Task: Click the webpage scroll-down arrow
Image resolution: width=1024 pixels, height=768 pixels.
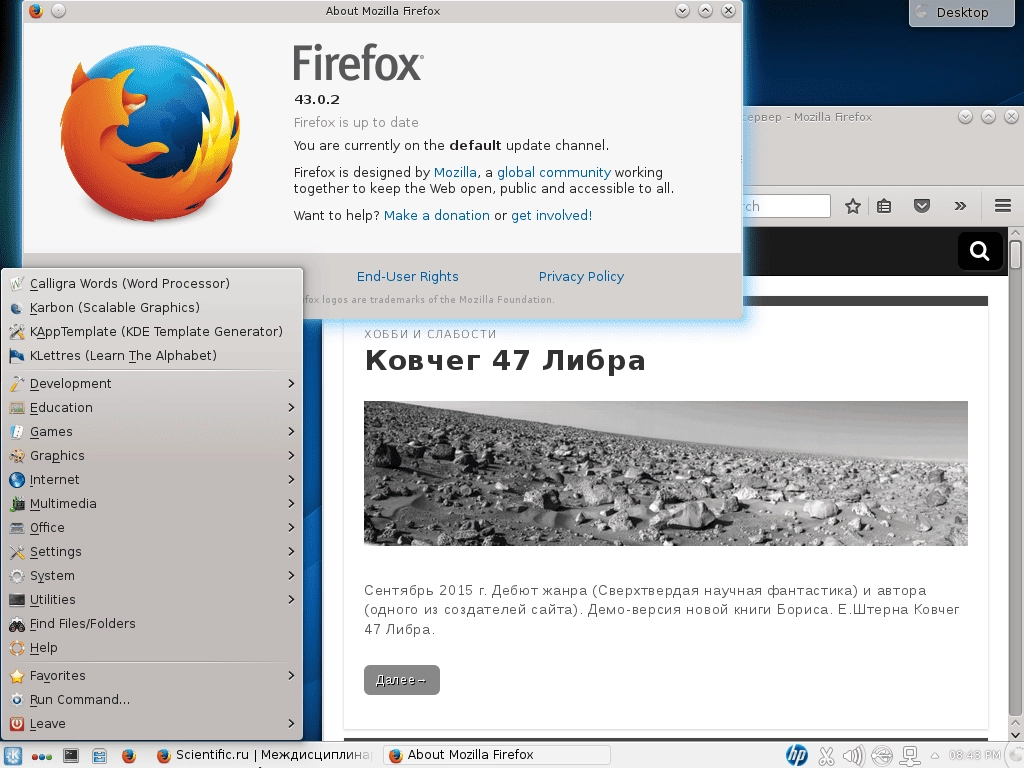Action: (x=1016, y=735)
